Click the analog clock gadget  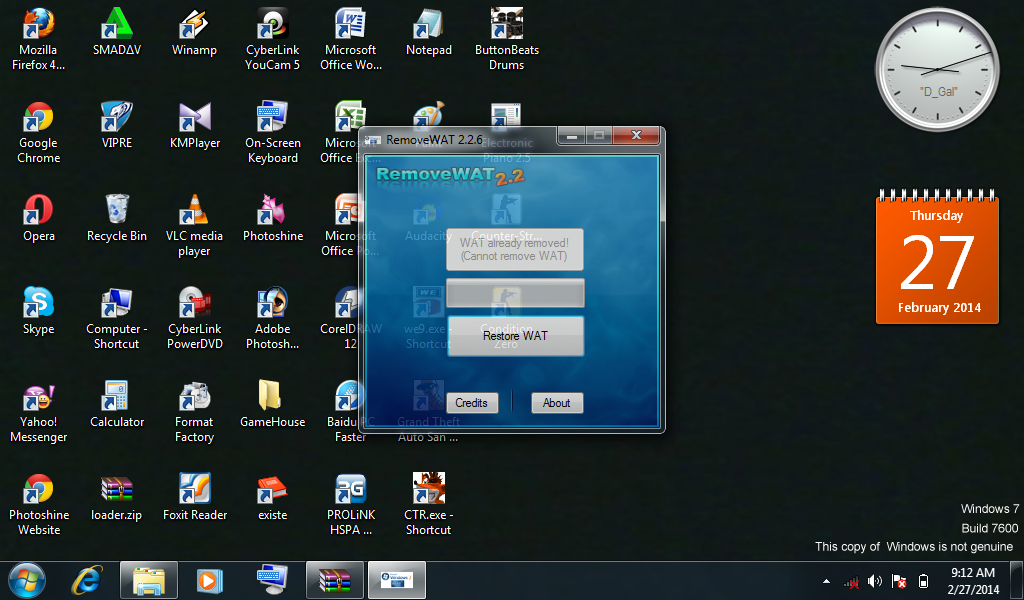(937, 69)
